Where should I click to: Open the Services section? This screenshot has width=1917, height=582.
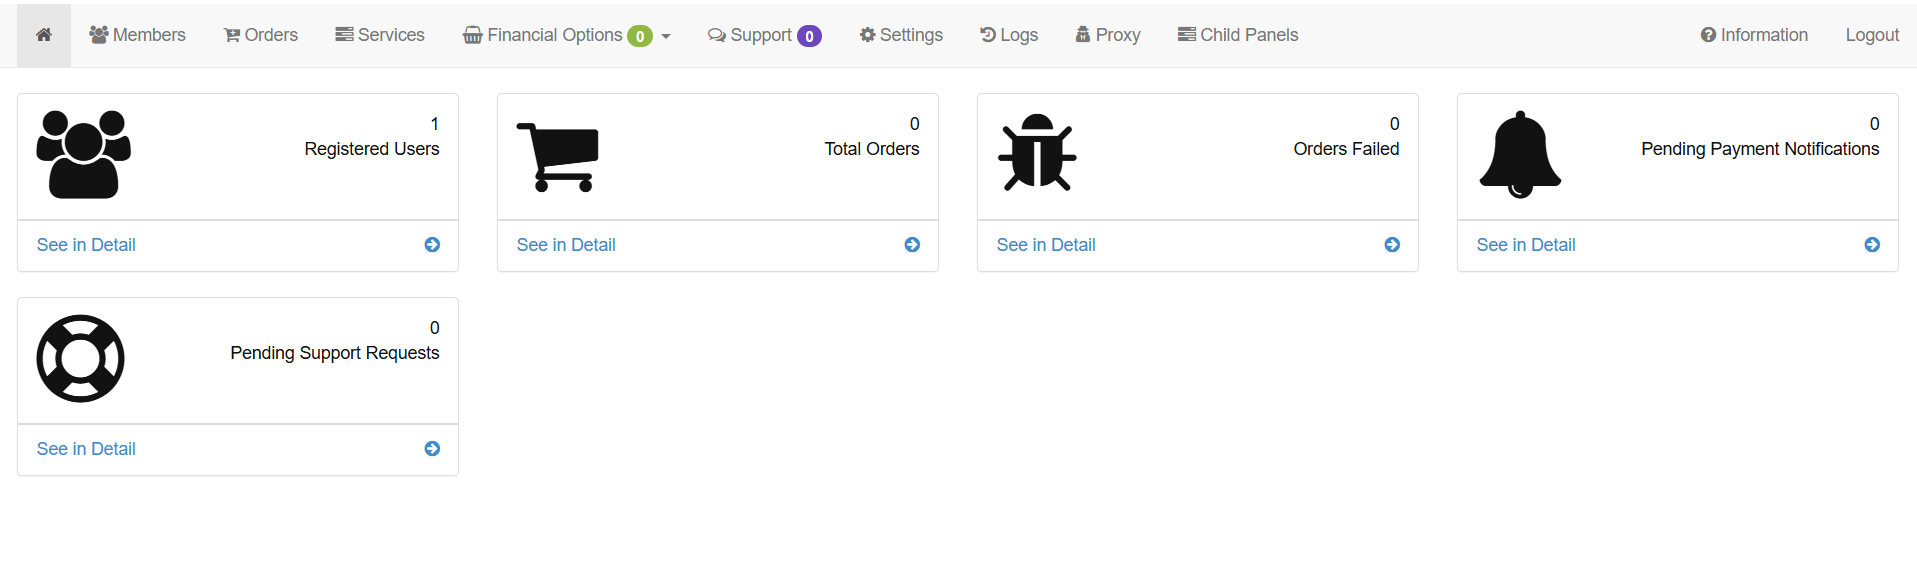[380, 35]
